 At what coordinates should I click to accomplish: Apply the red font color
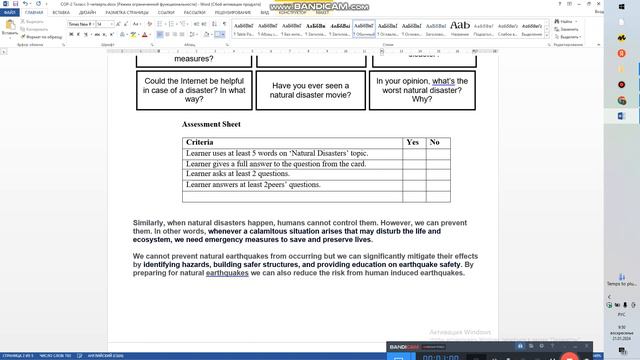[144, 35]
